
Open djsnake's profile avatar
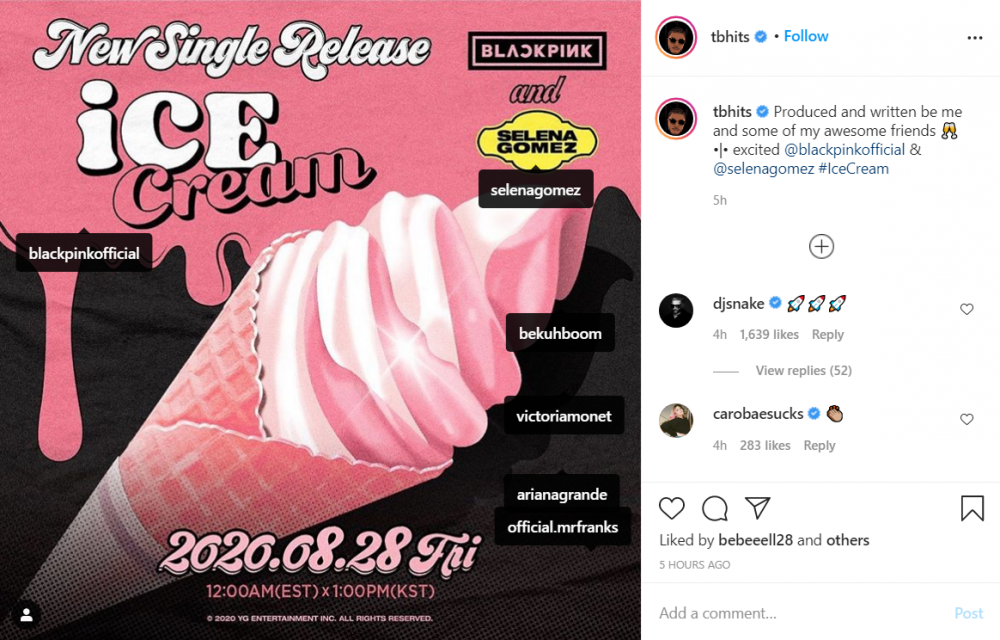point(676,310)
